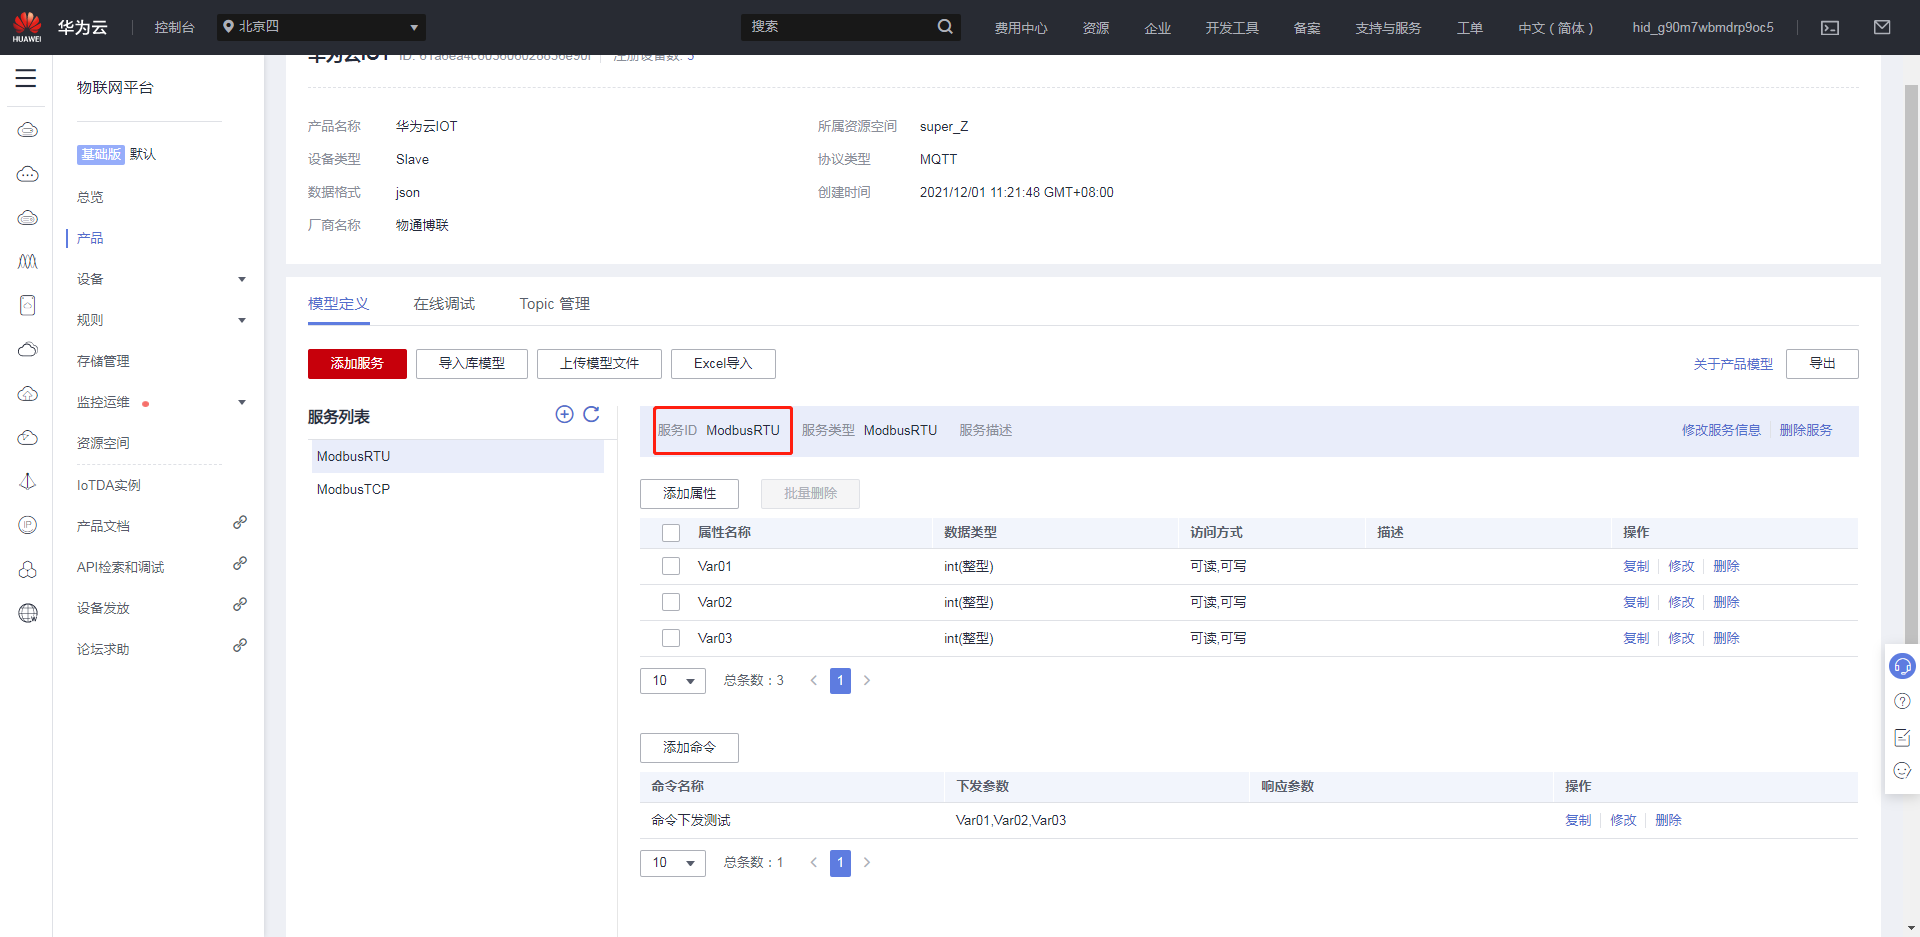The image size is (1920, 937).
Task: Open the attributes page size dropdown
Action: click(x=672, y=681)
